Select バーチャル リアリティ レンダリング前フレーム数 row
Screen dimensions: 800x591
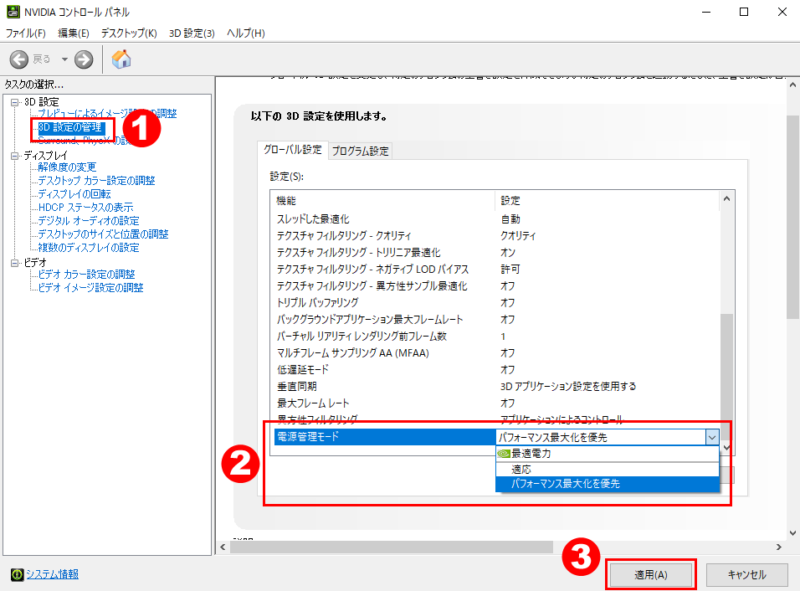point(497,336)
